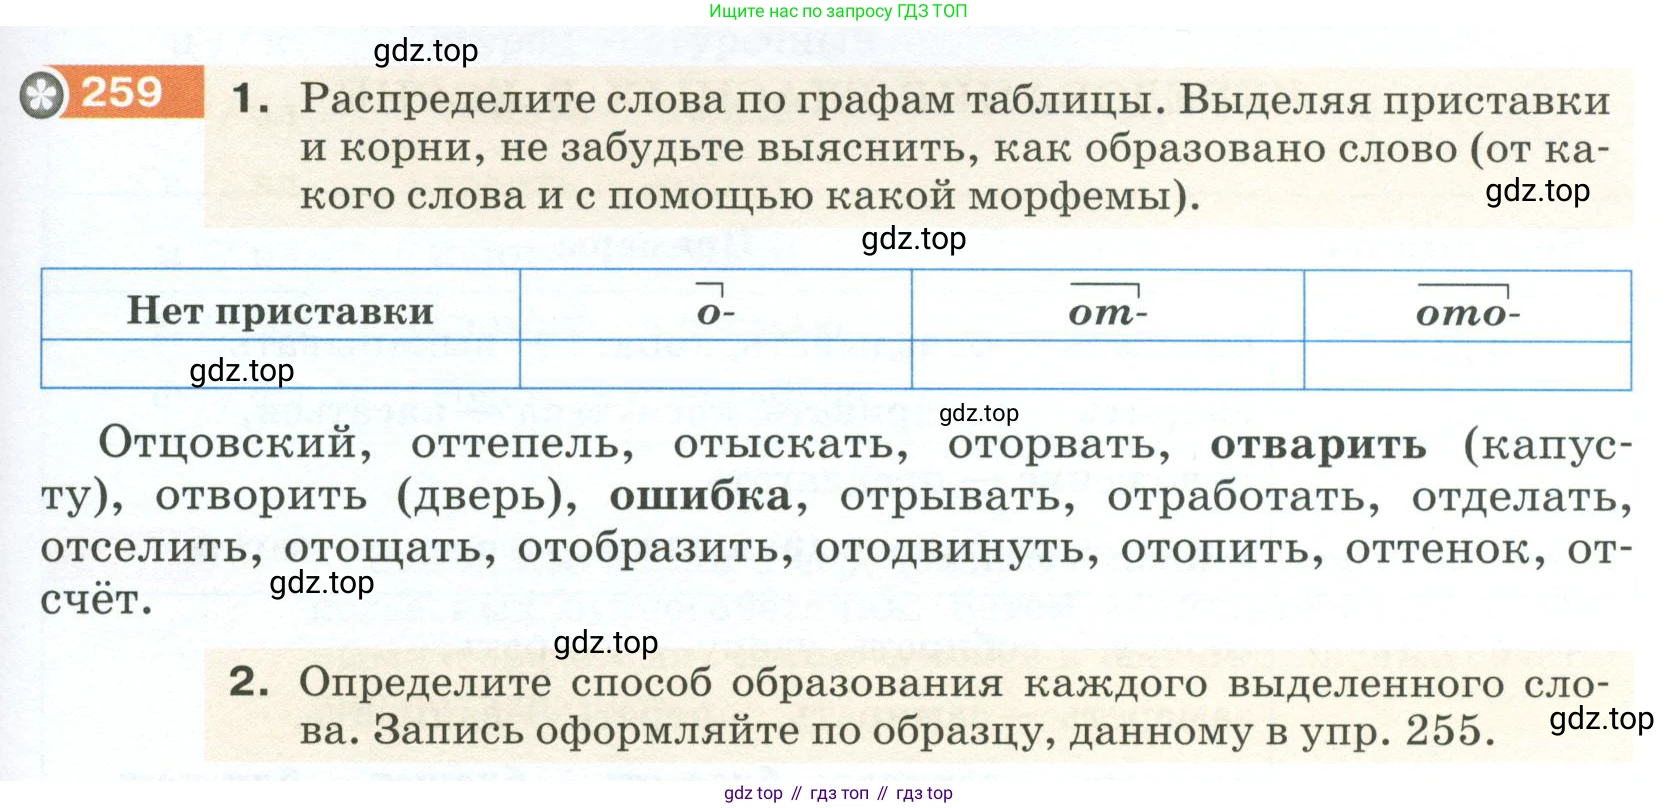Image resolution: width=1678 pixels, height=808 pixels.
Task: Click the task number '2.'
Action: (249, 682)
